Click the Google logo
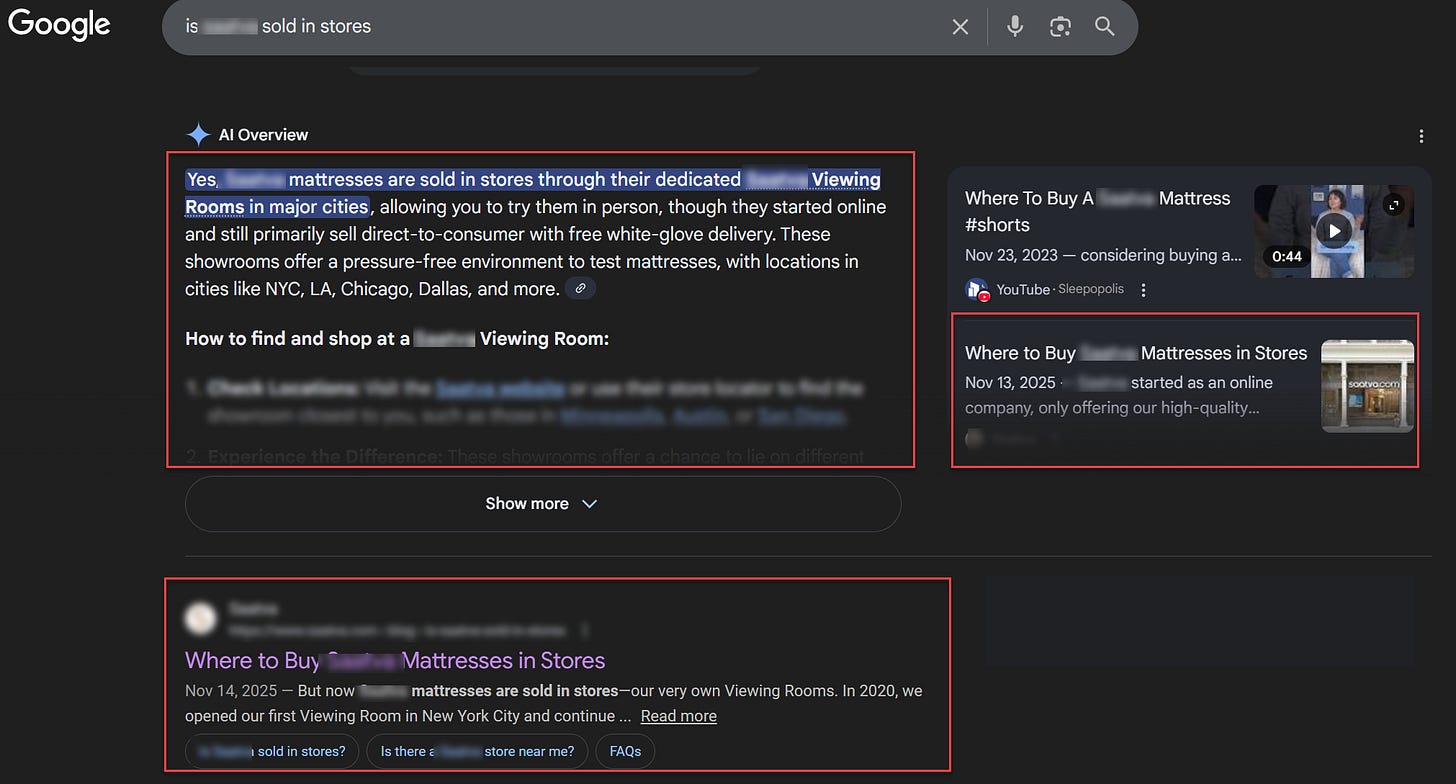 coord(59,25)
